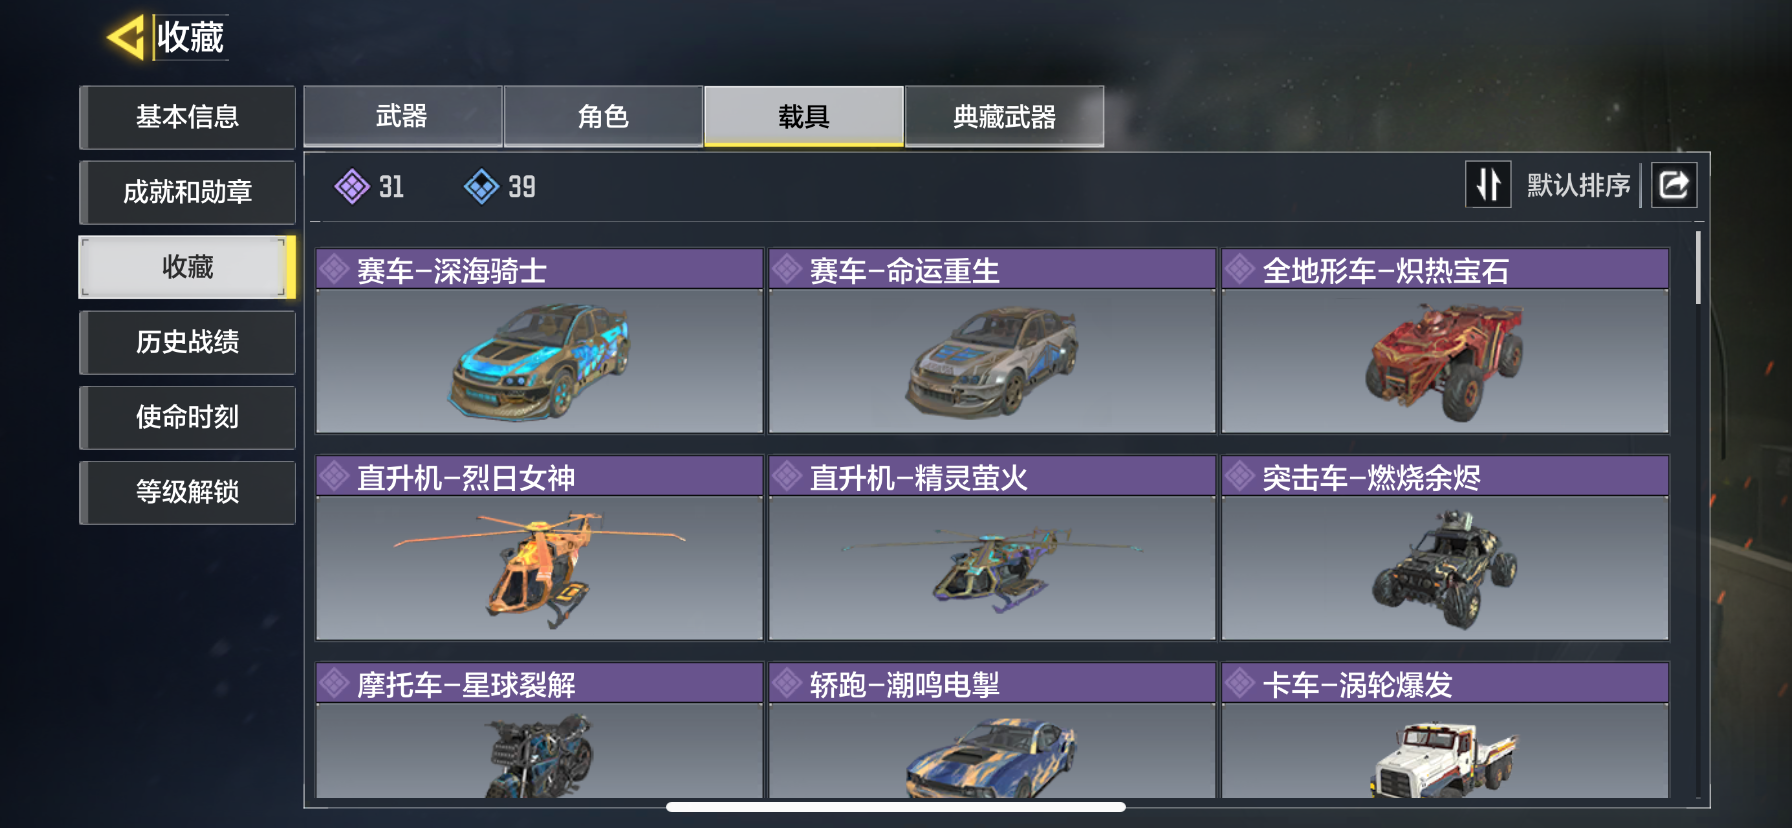
Task: Click rarity diamond icon on 全地形车-炽热宝石
Action: (1240, 270)
